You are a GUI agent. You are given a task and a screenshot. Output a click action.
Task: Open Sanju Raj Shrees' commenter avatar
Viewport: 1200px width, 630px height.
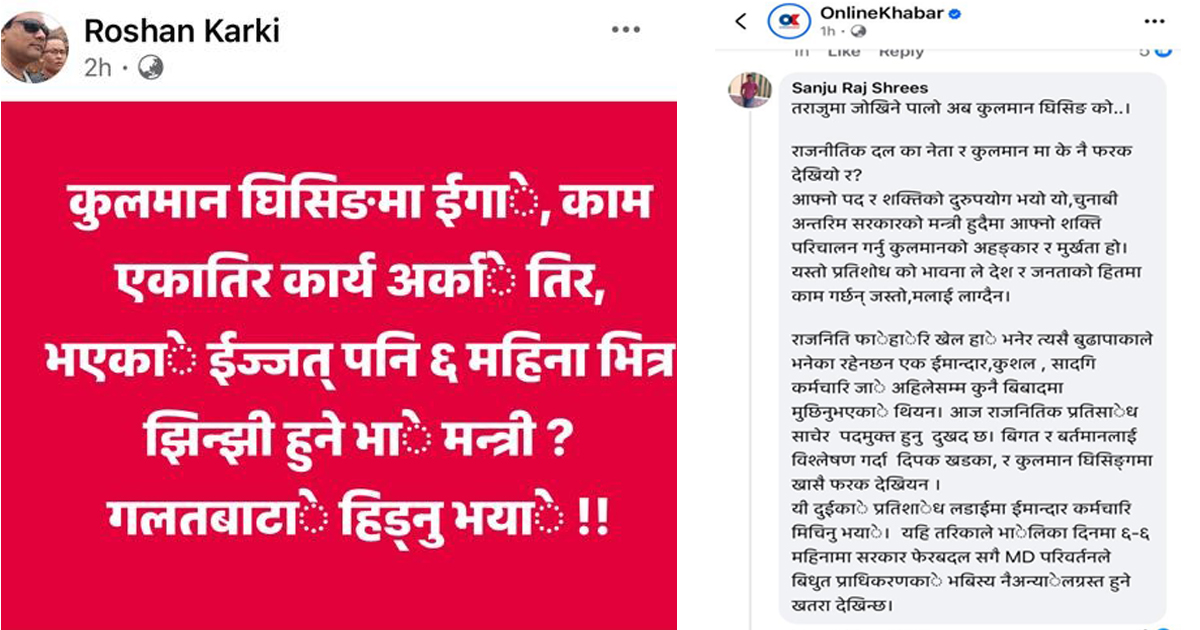pyautogui.click(x=749, y=90)
